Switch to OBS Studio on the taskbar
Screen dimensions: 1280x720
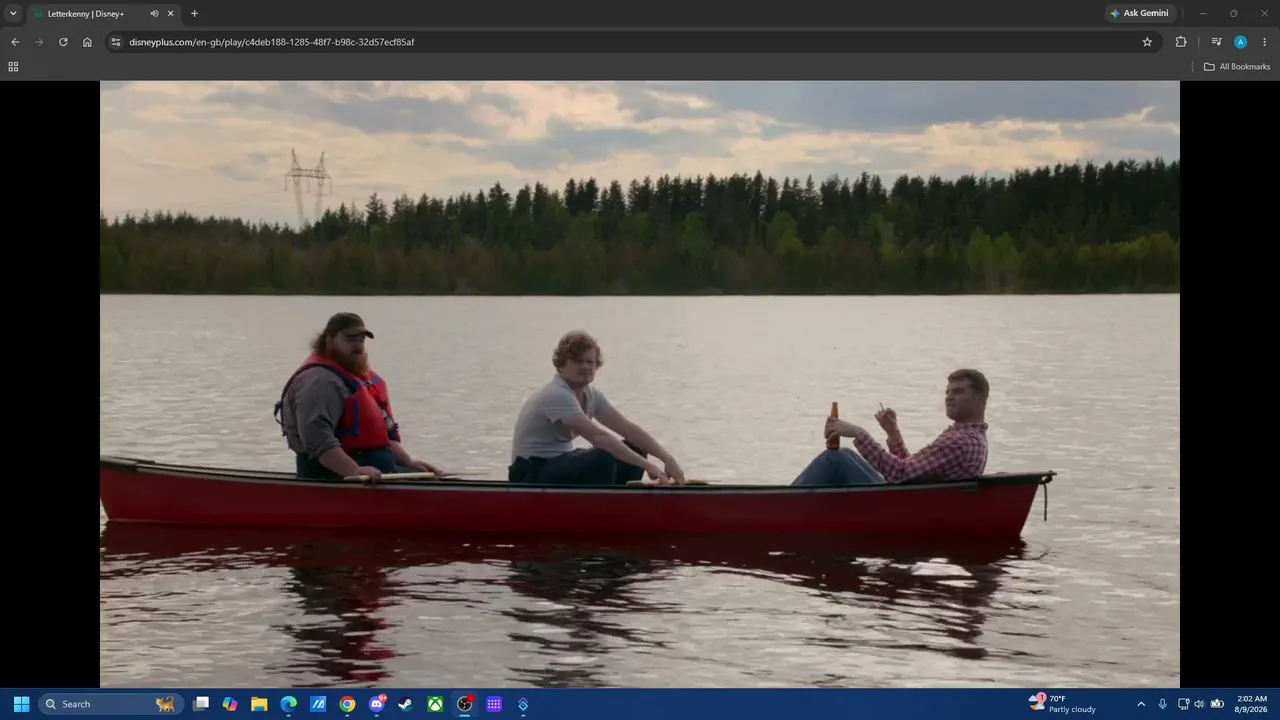pos(465,704)
